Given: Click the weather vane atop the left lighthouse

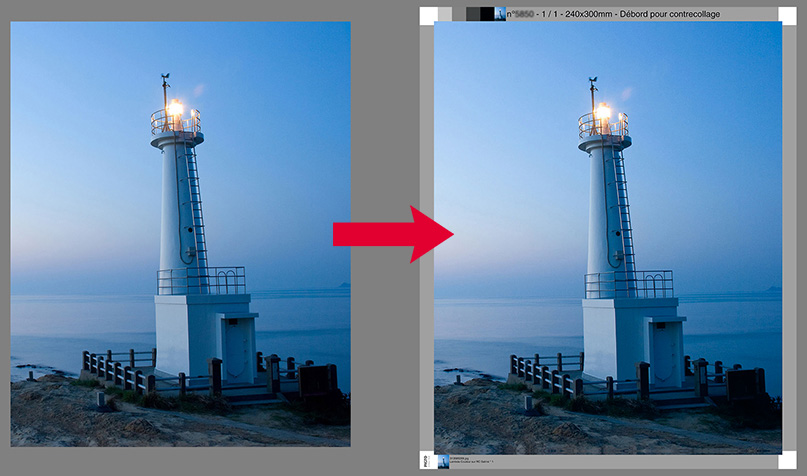Looking at the screenshot, I should (x=165, y=78).
